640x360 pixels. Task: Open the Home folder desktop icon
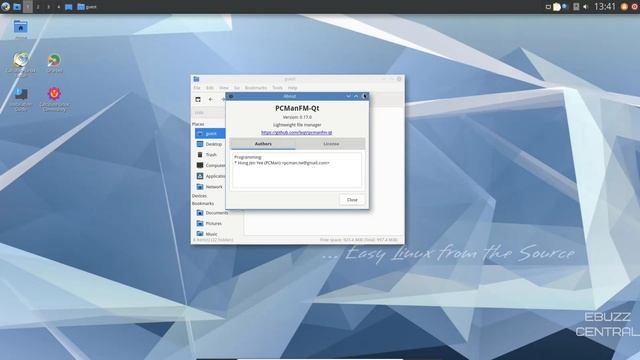click(x=20, y=28)
